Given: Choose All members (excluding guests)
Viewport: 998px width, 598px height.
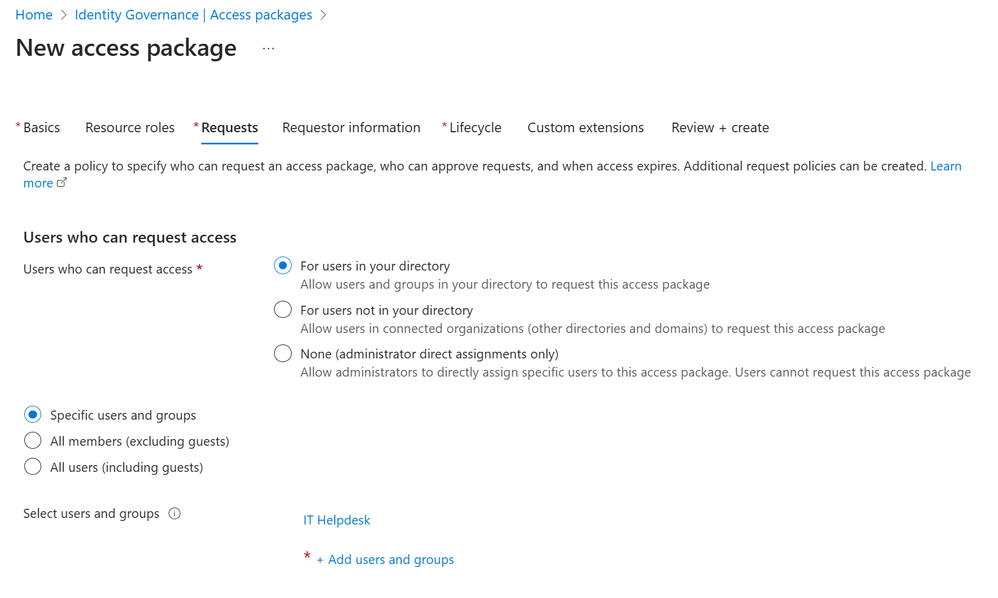Looking at the screenshot, I should [33, 441].
